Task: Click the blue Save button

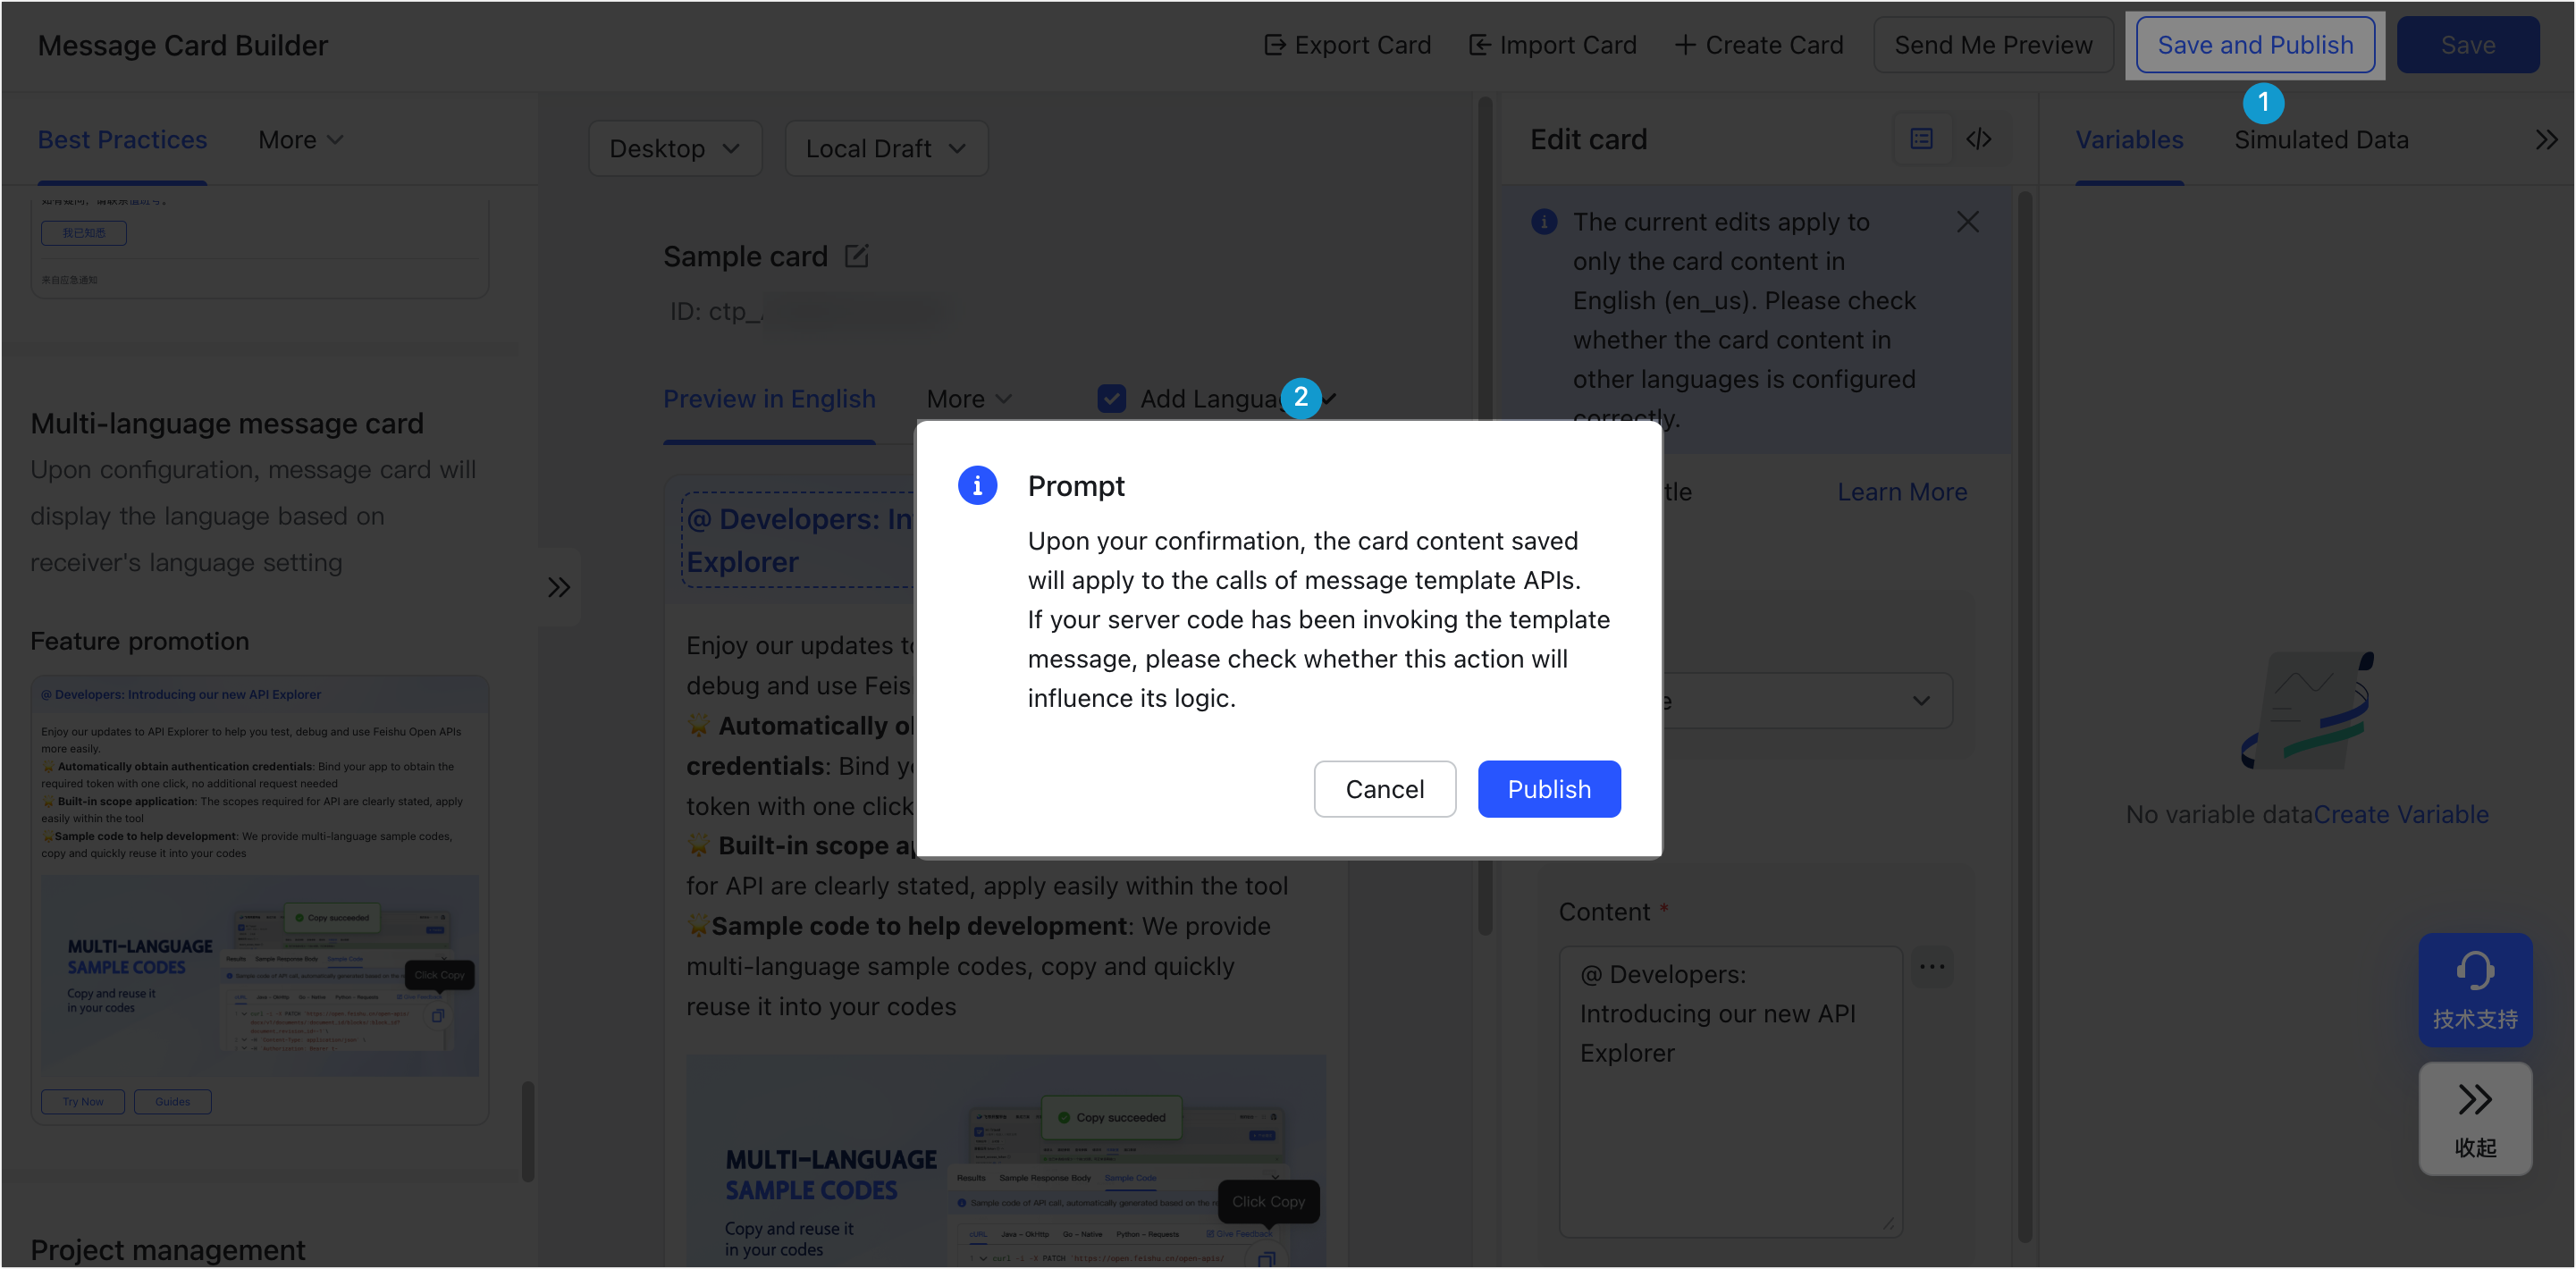Action: tap(2467, 45)
